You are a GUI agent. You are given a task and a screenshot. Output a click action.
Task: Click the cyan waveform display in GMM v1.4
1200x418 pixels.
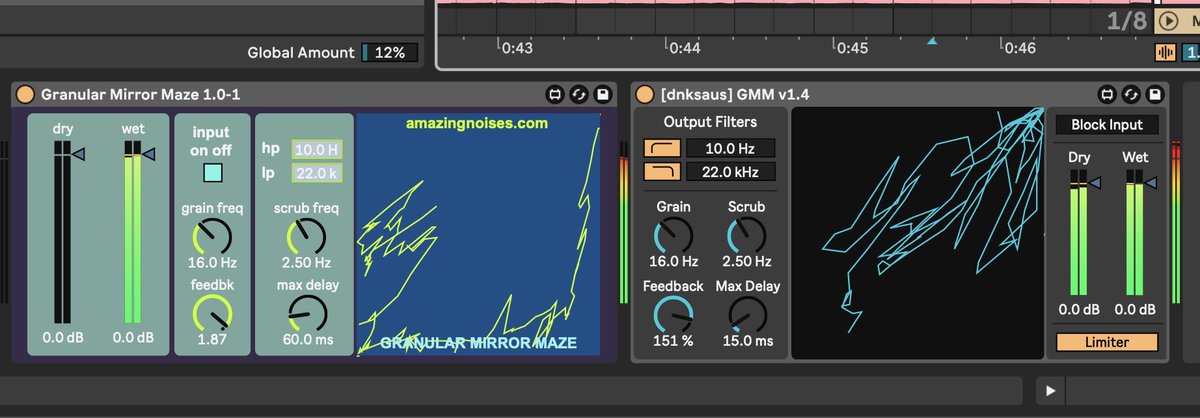tap(918, 233)
